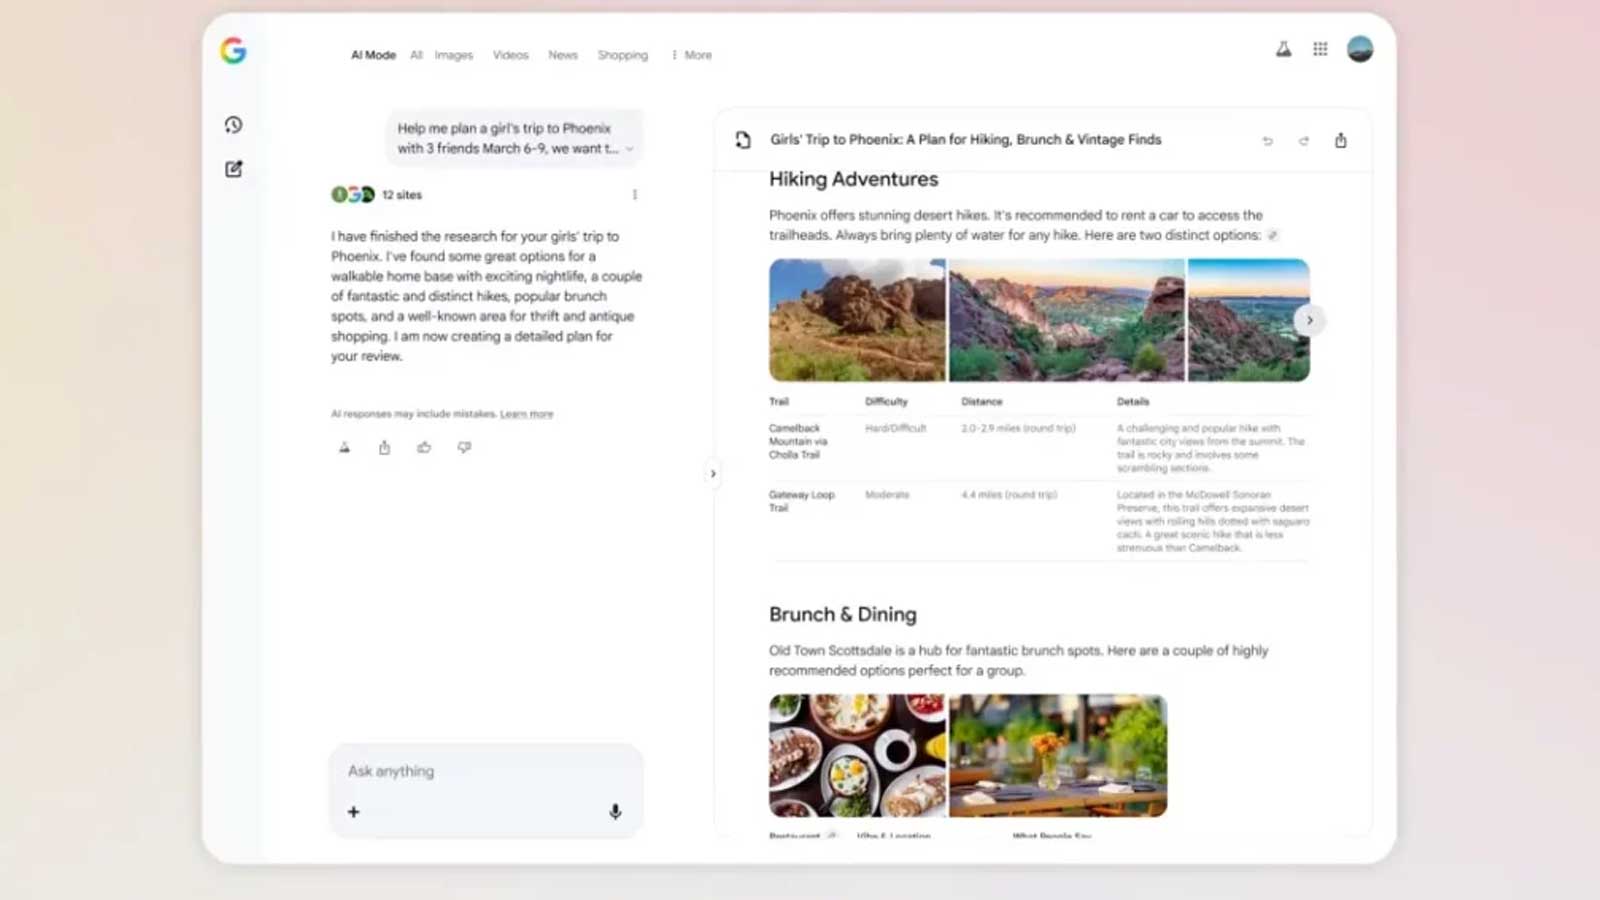Open the Labs flask icon in header
The image size is (1600, 900).
click(1283, 49)
